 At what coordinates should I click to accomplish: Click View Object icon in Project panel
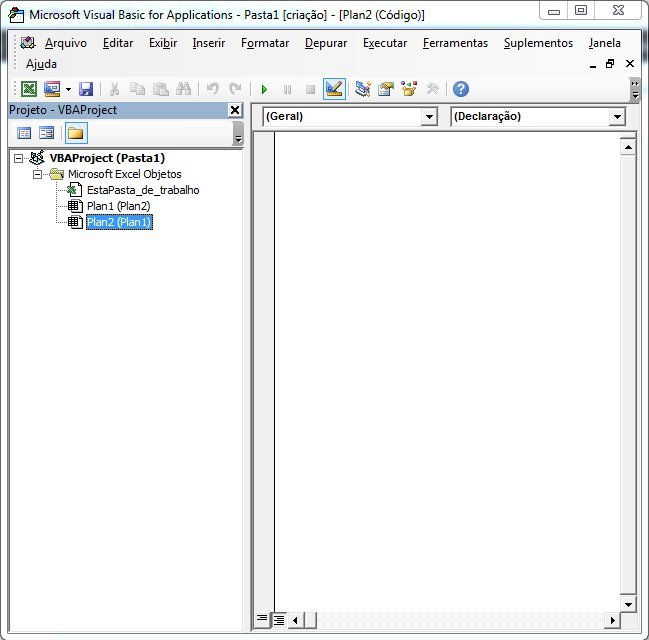[47, 133]
